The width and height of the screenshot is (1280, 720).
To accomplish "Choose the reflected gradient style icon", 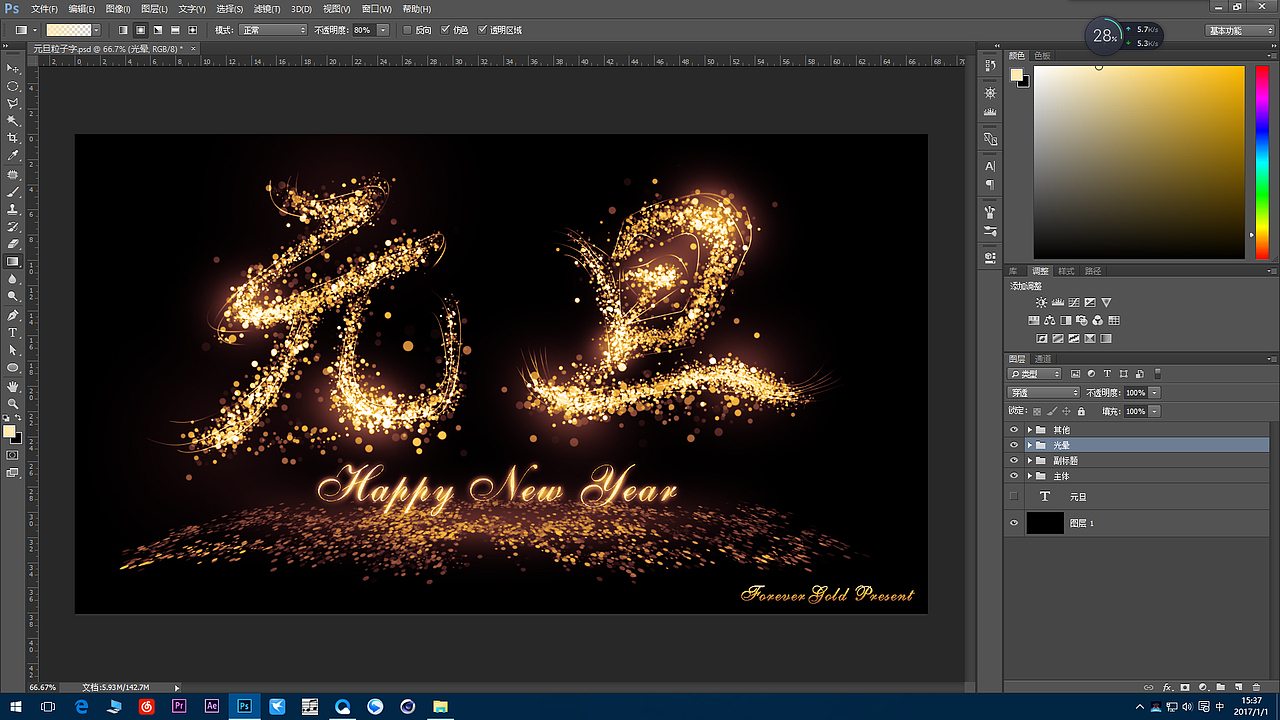I will coord(175,30).
